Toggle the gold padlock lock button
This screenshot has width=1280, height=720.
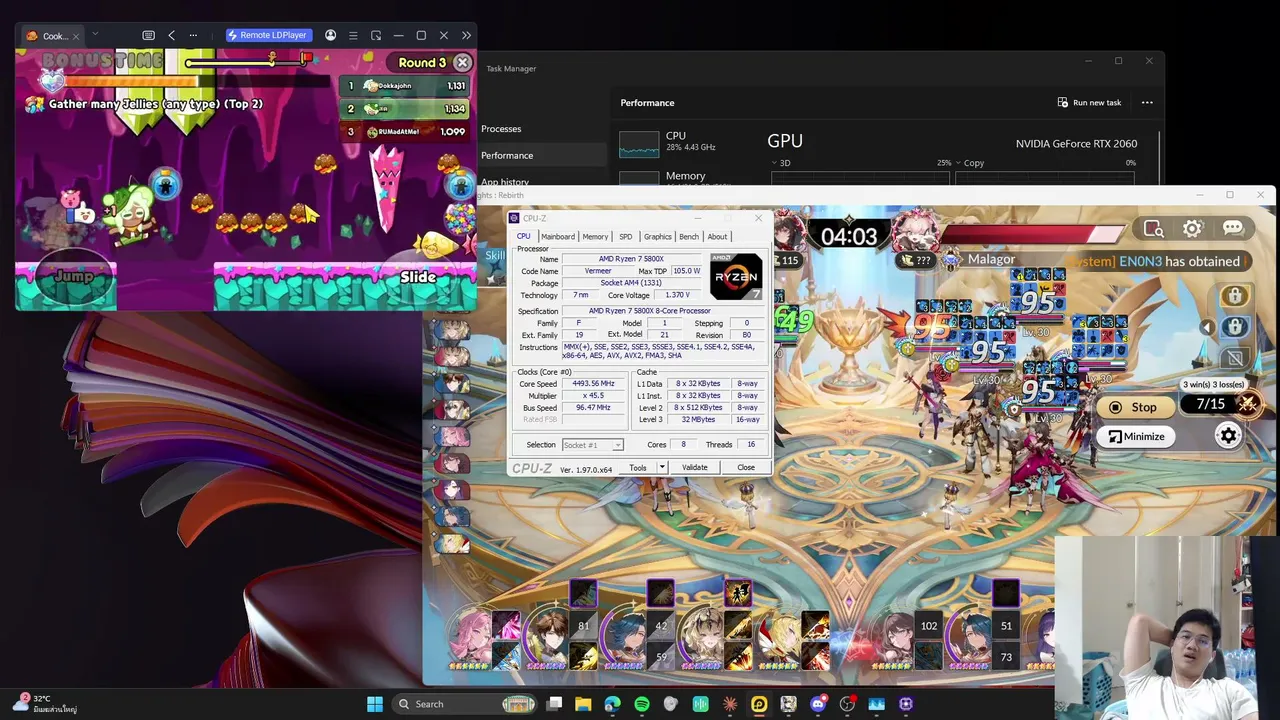pyautogui.click(x=1235, y=296)
